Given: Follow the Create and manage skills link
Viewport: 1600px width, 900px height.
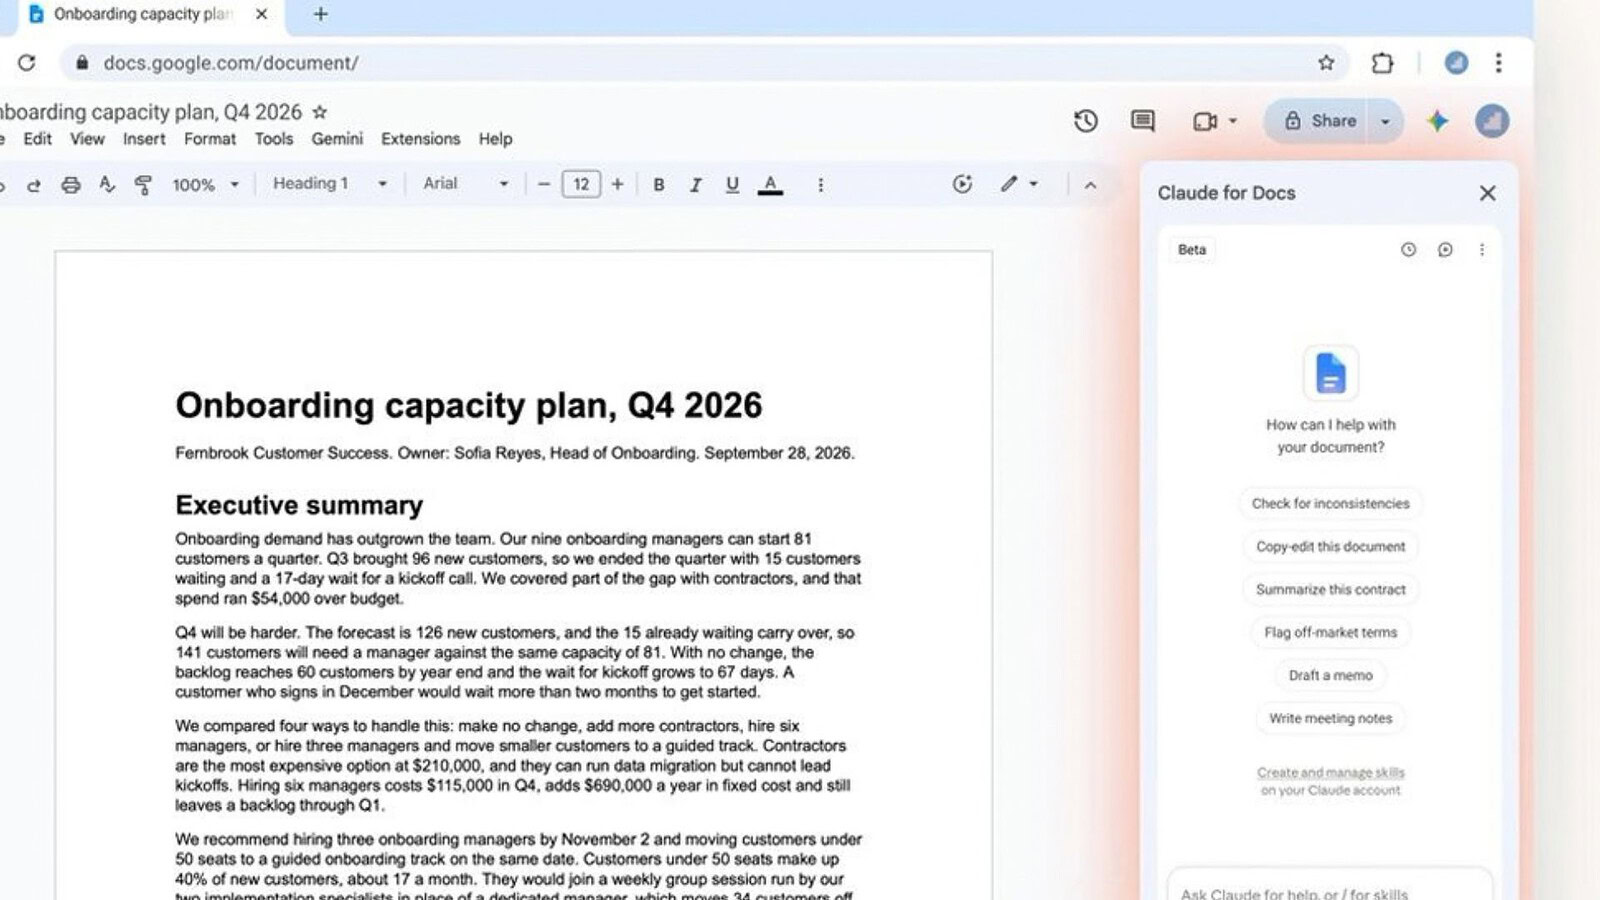Looking at the screenshot, I should coord(1330,773).
